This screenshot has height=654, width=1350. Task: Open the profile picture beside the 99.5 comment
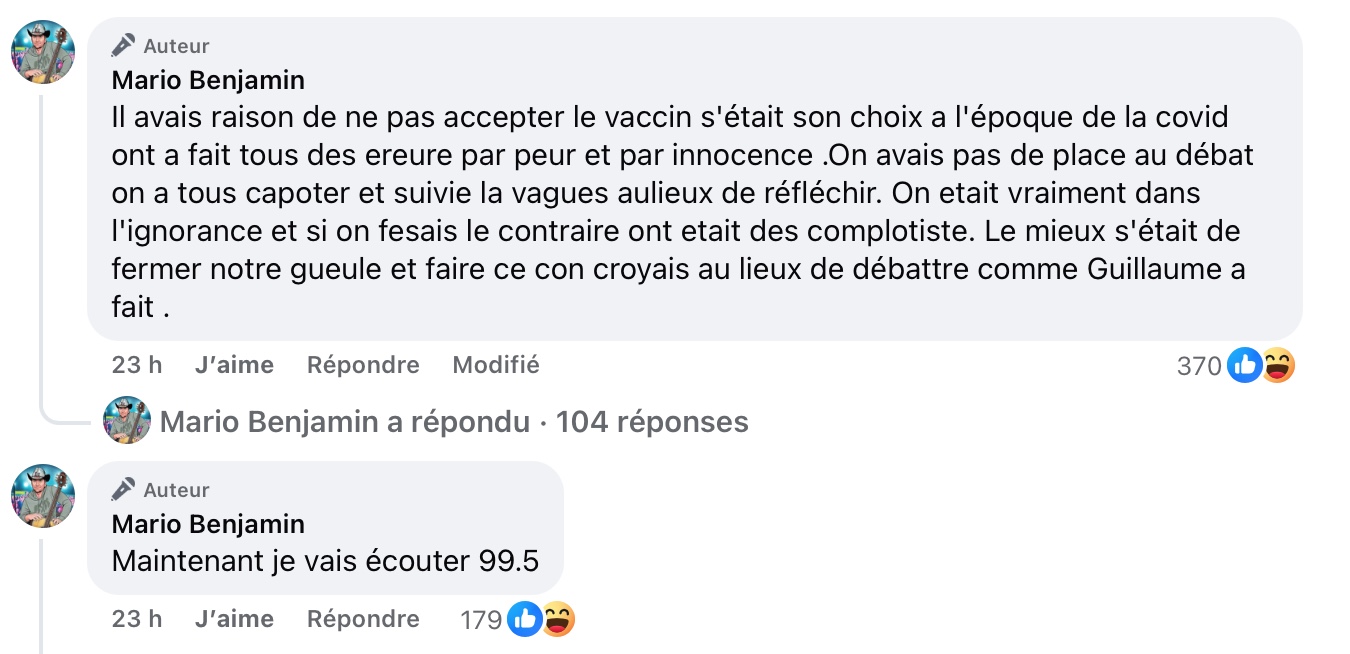pyautogui.click(x=43, y=495)
